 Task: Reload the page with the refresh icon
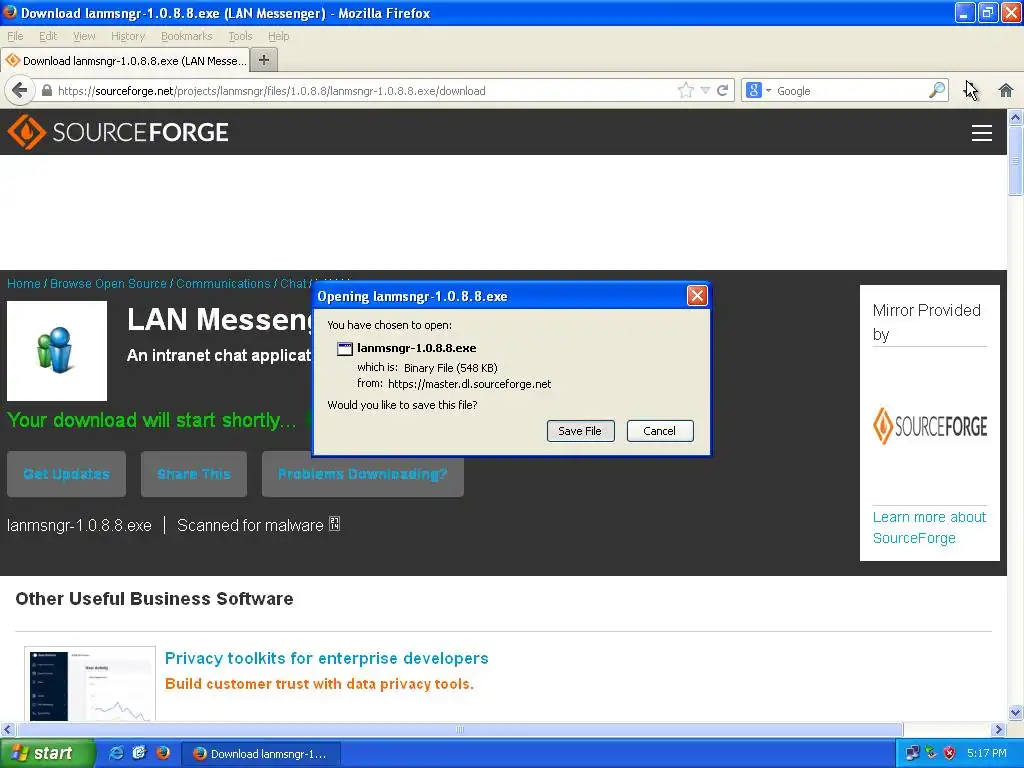tap(722, 90)
